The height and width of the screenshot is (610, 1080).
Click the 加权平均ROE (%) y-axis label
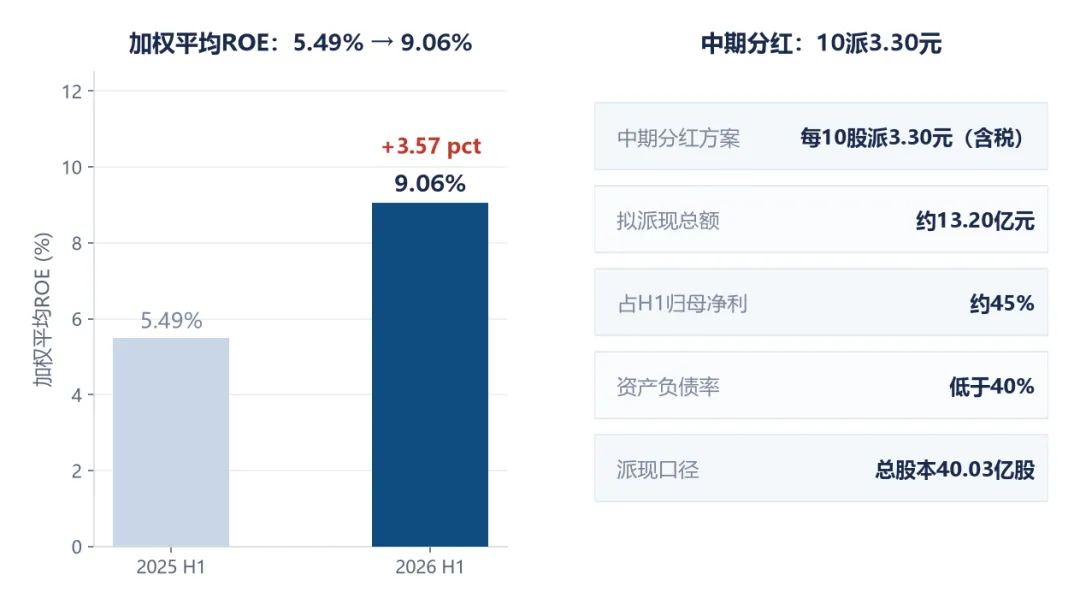point(43,310)
